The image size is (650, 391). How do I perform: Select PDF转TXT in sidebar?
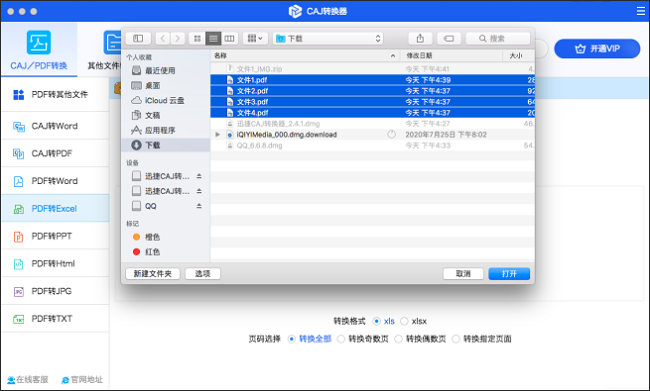pos(55,319)
